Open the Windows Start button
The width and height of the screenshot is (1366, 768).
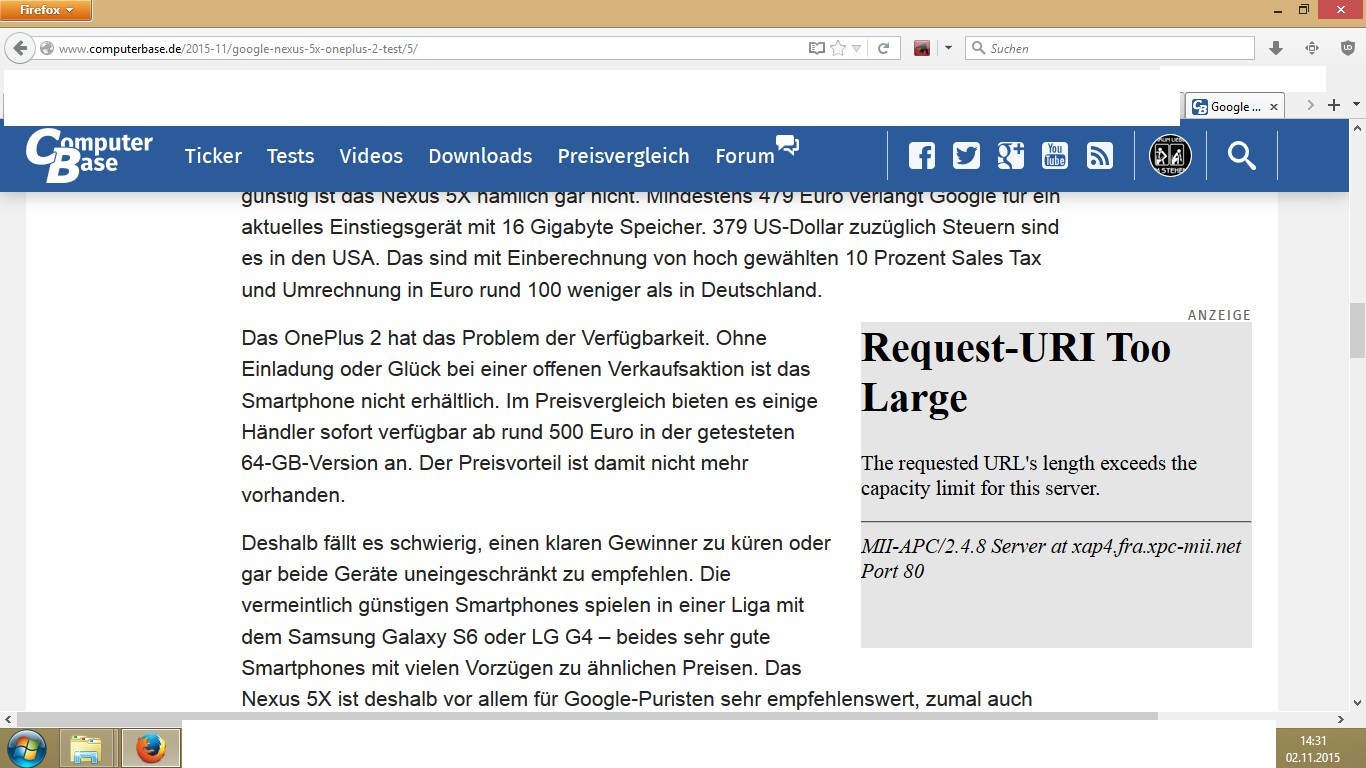[x=26, y=748]
